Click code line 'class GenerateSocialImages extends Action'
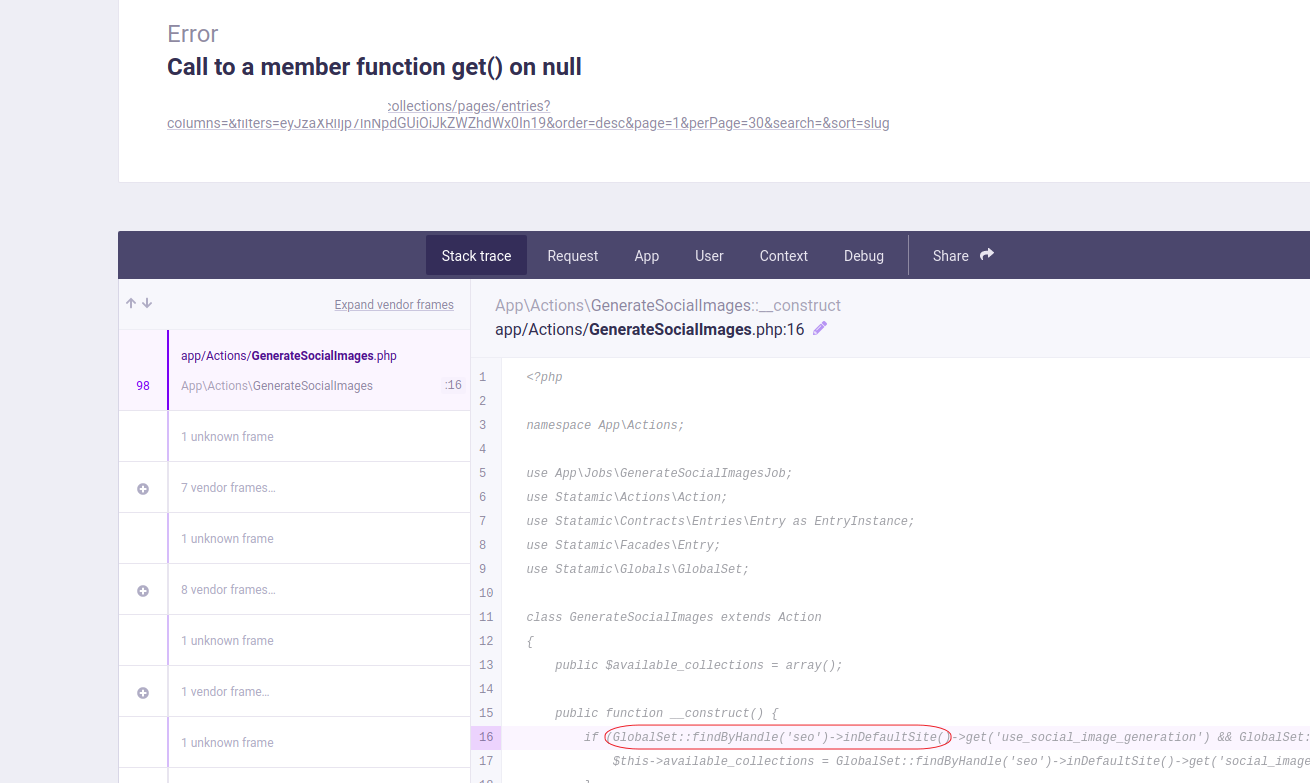1310x783 pixels. tap(674, 617)
